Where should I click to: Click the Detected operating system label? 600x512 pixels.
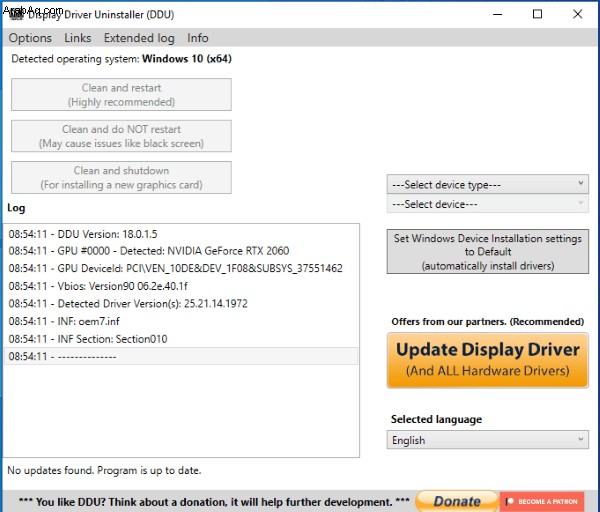pyautogui.click(x=121, y=59)
